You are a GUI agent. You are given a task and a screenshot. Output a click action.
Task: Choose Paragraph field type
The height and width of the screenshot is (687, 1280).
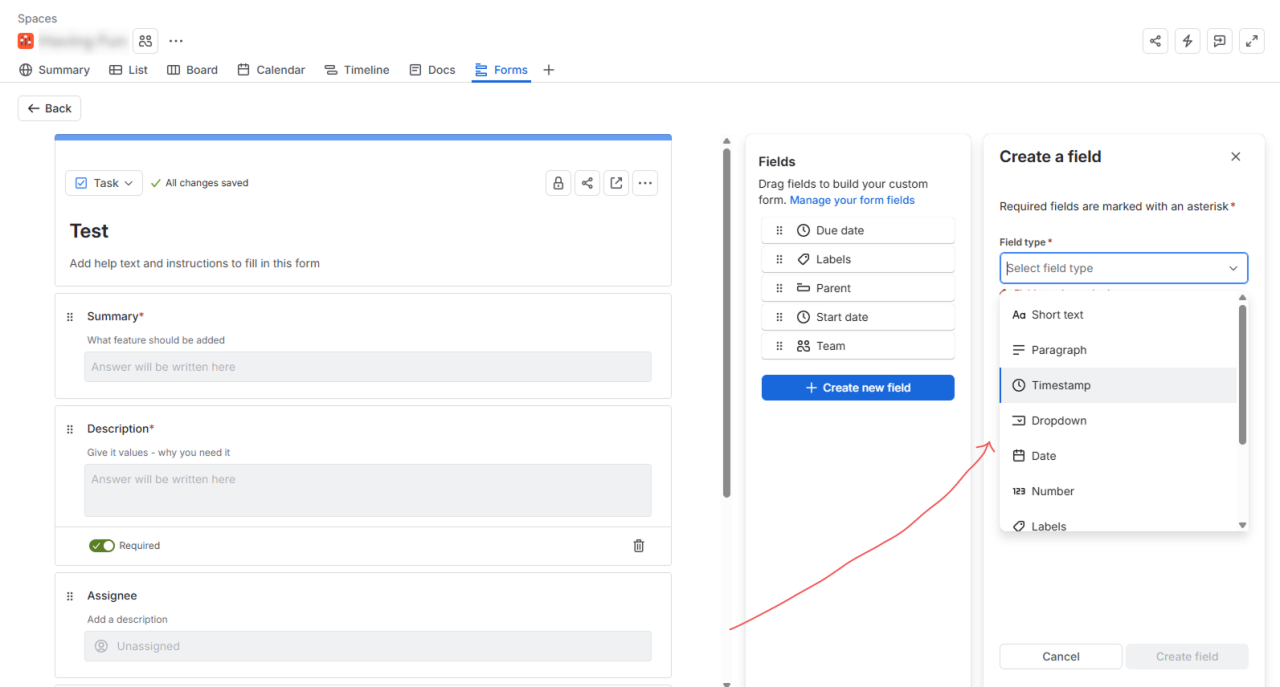(x=1118, y=350)
